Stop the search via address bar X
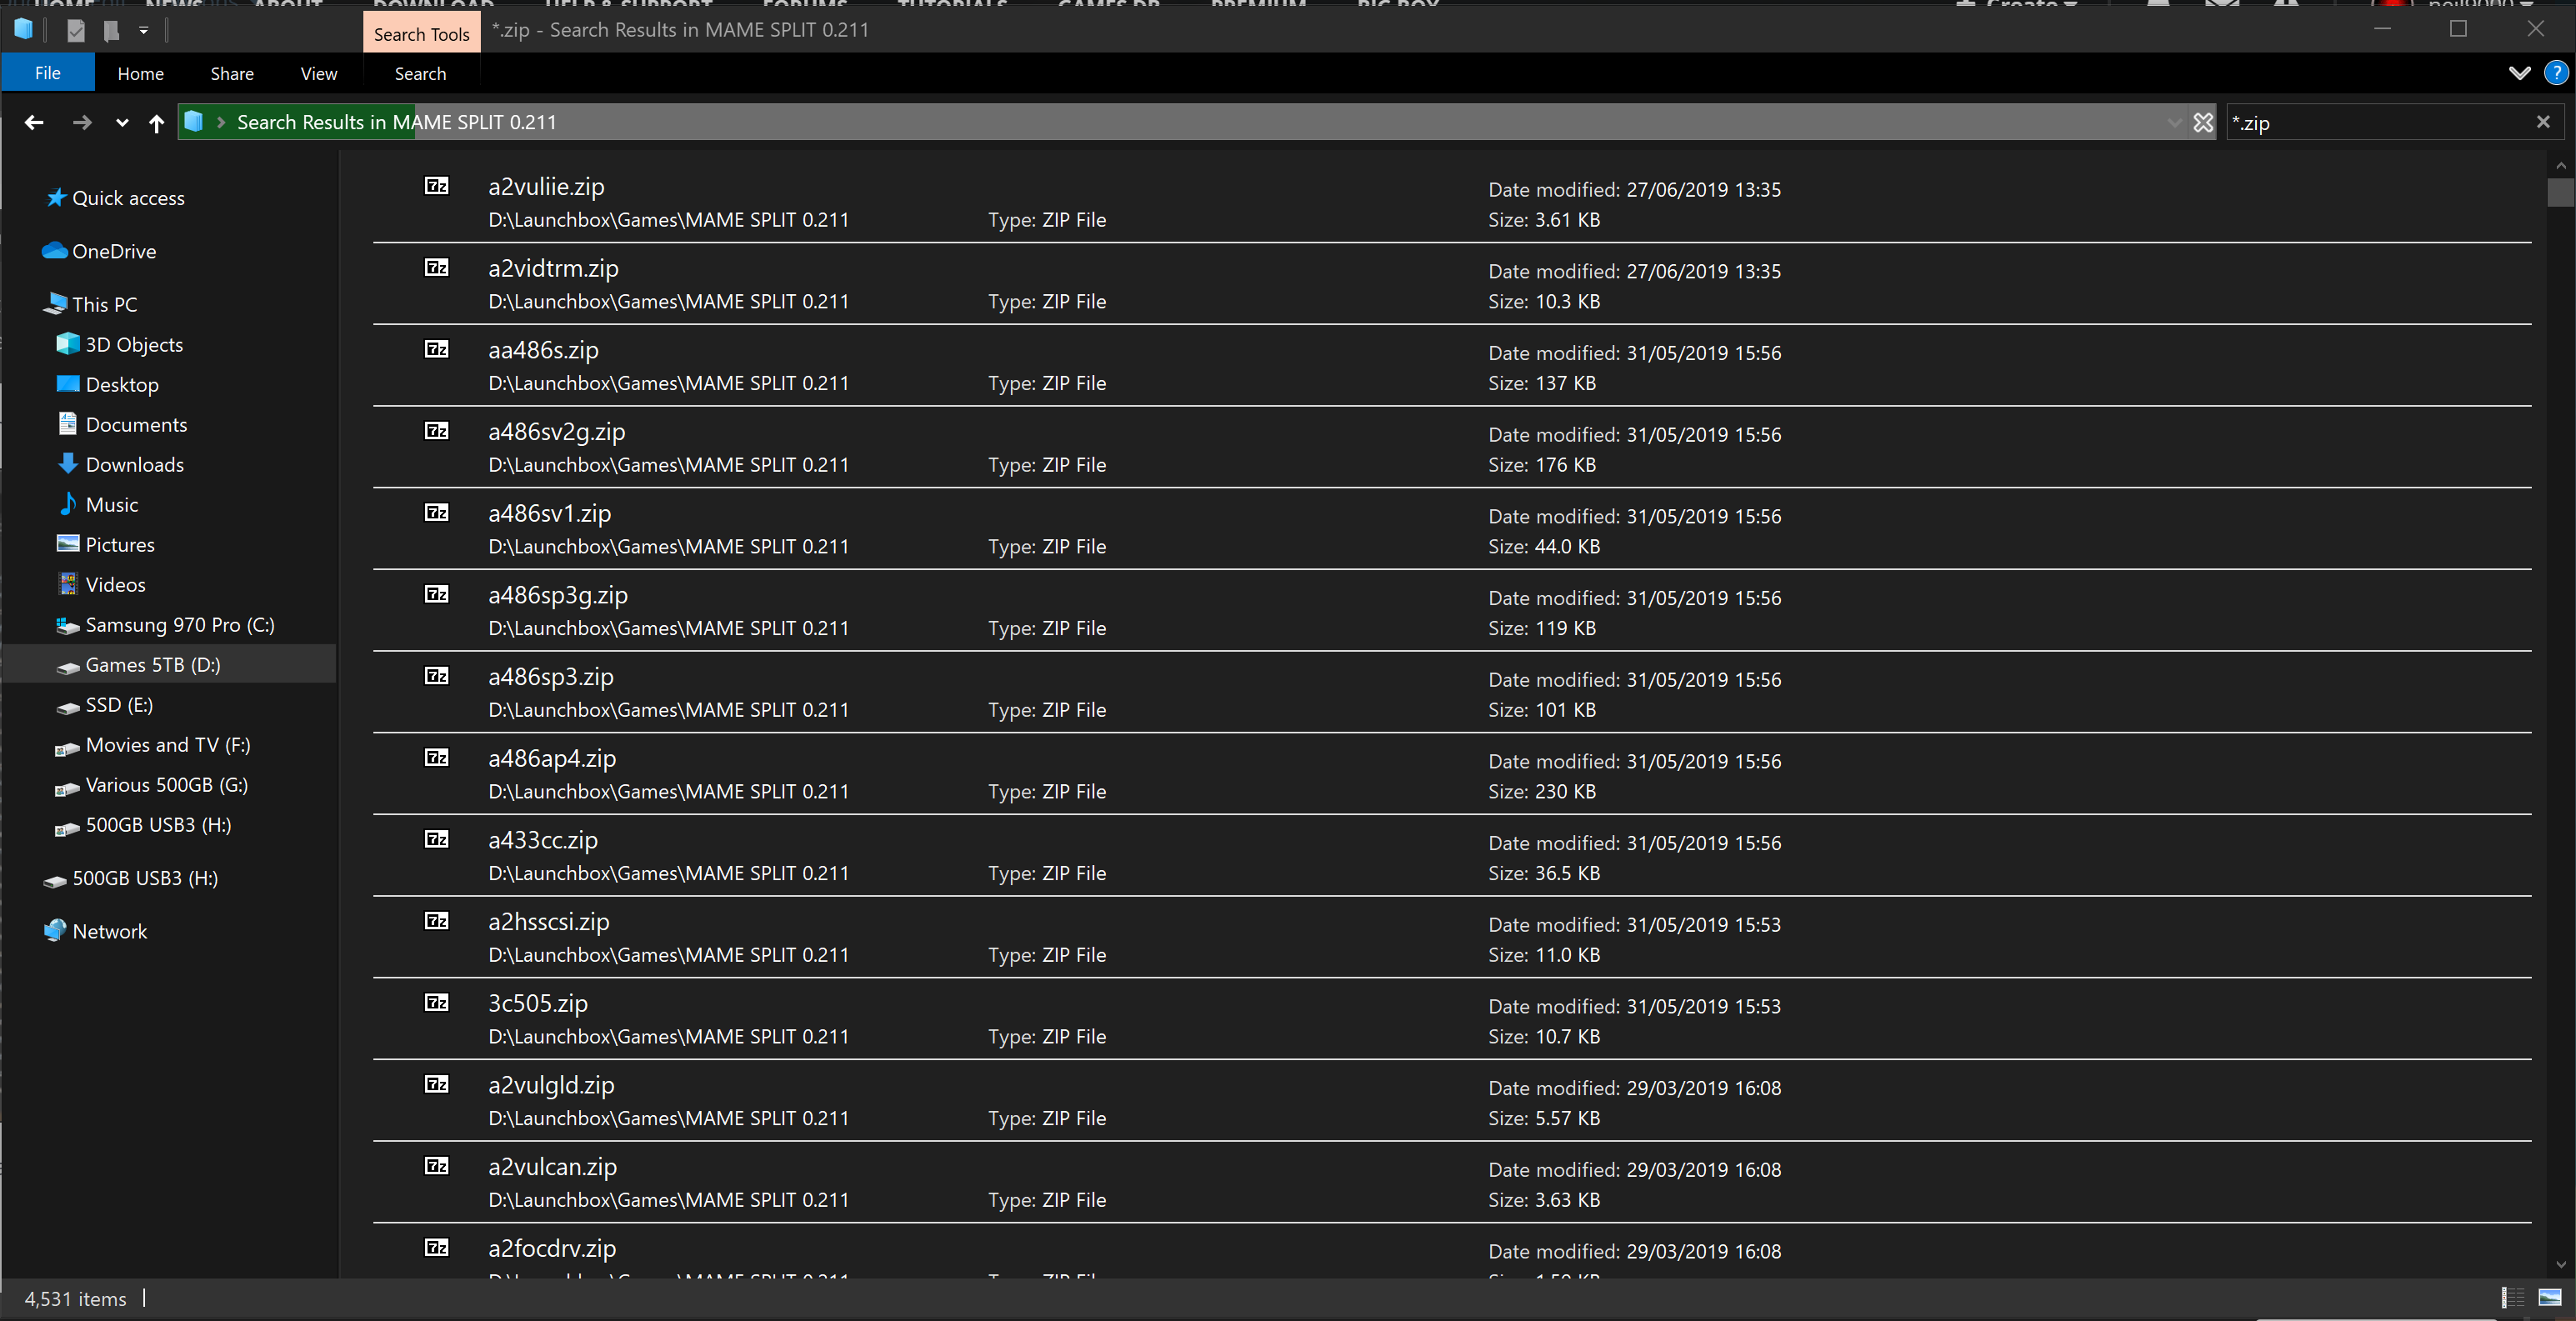Image resolution: width=2576 pixels, height=1321 pixels. (2203, 122)
